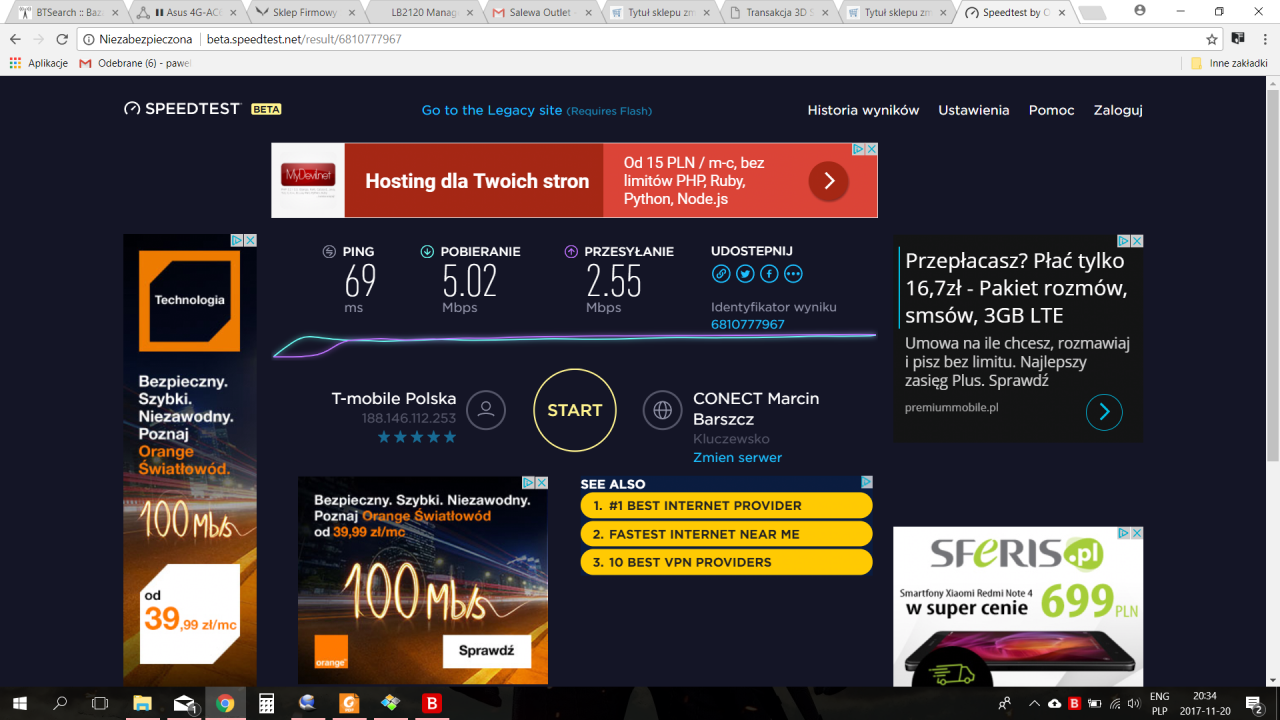Switch to the LB2120 tab
The image size is (1280, 720).
[424, 12]
